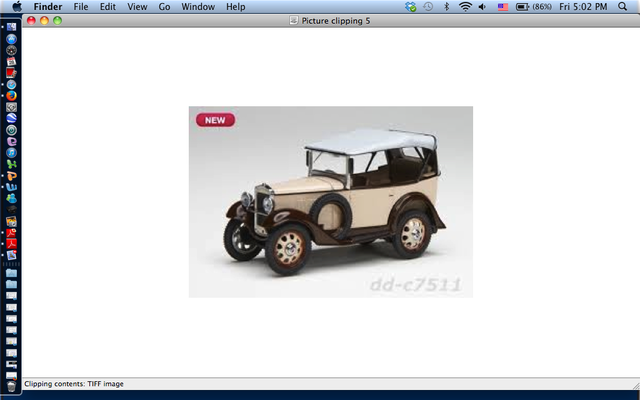
Task: Click the picture clipping document icon in title bar
Action: pyautogui.click(x=293, y=20)
